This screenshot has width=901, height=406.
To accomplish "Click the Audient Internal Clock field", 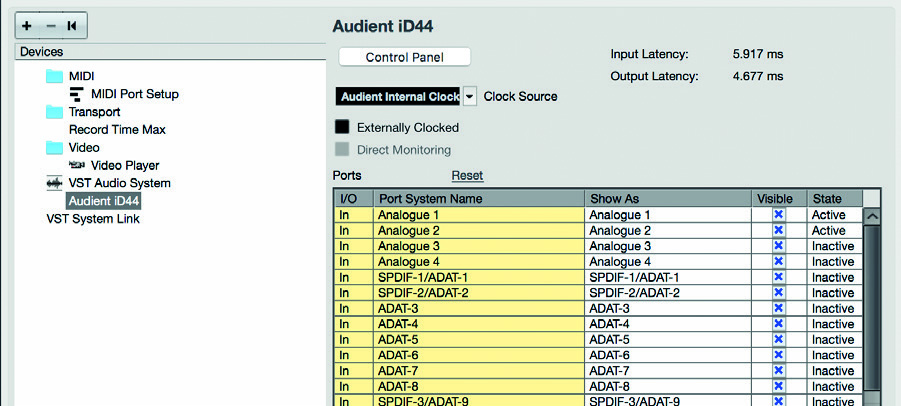I will [398, 96].
